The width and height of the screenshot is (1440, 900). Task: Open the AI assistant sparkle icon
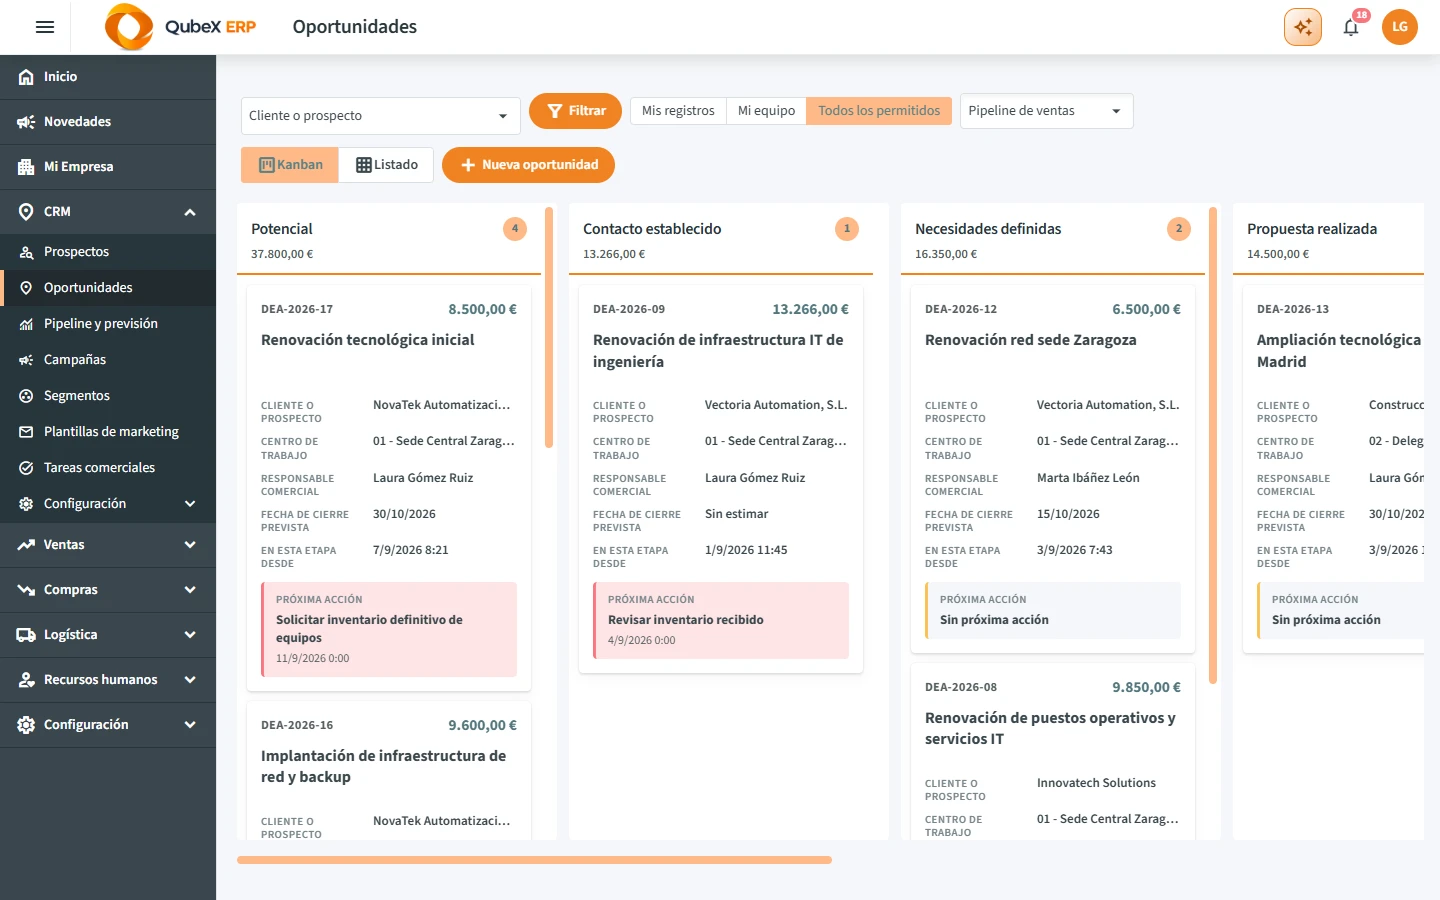click(1303, 27)
